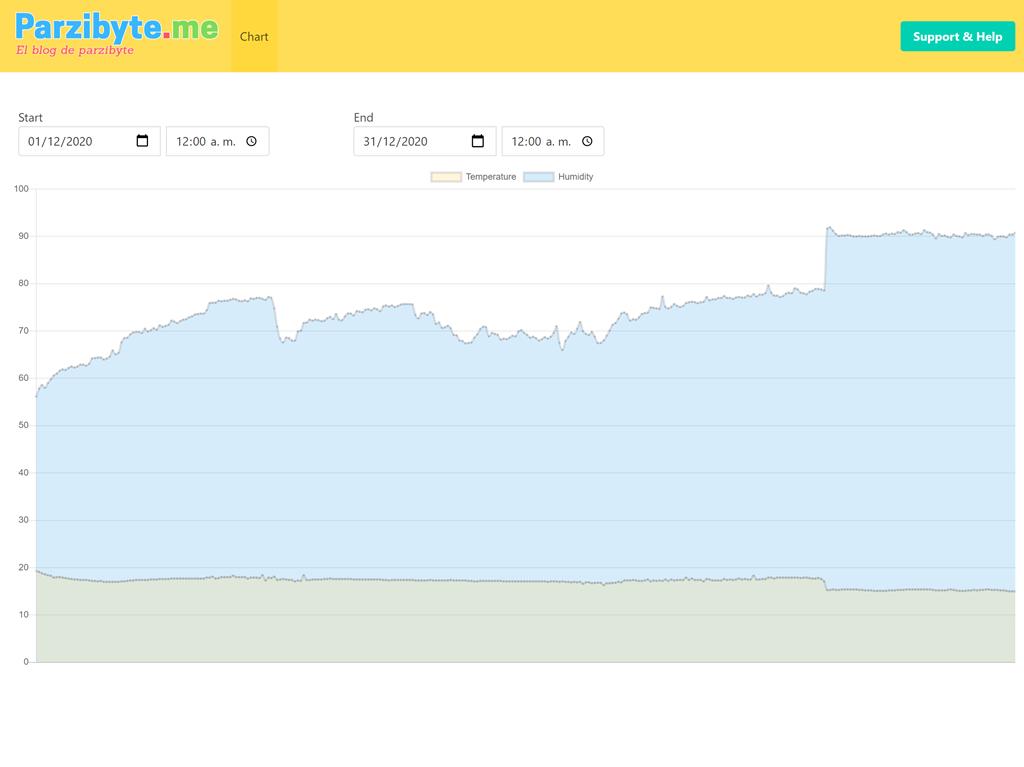Click the 50 y-axis label
The height and width of the screenshot is (767, 1024).
tap(24, 425)
